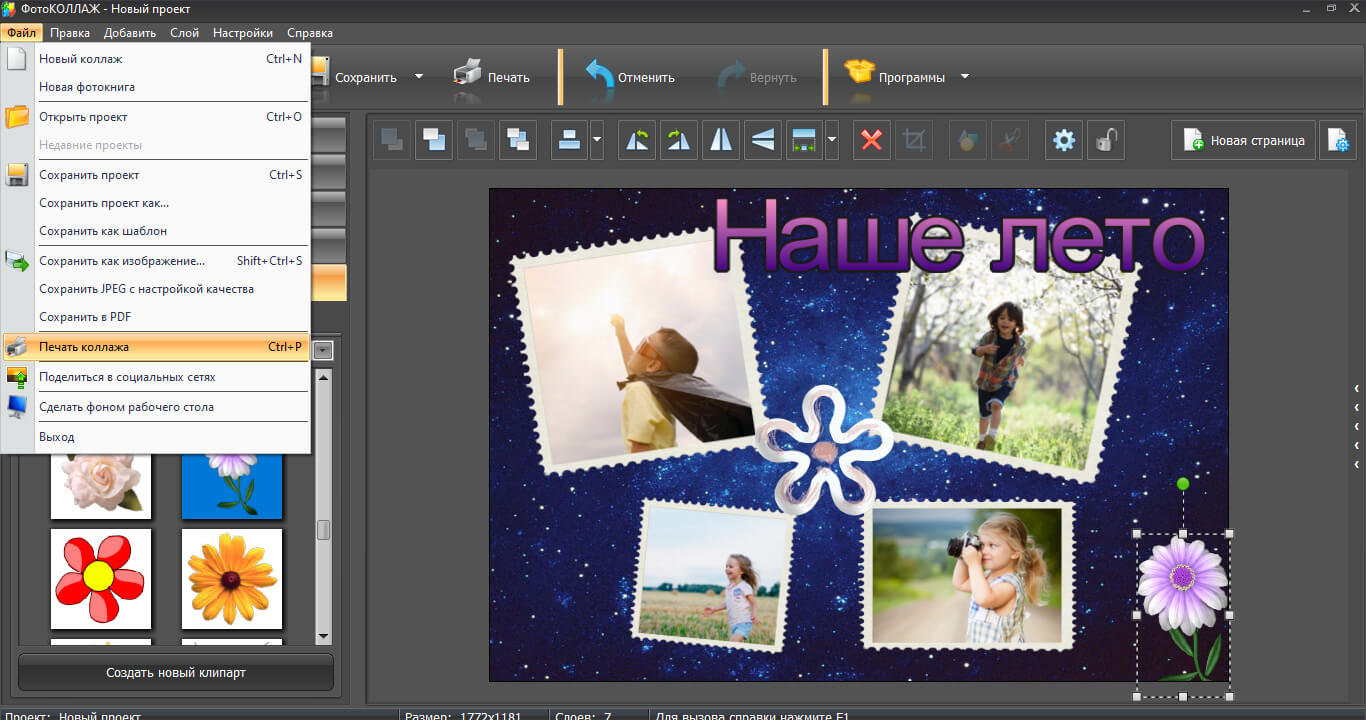Viewport: 1366px width, 720px height.
Task: Select Сохранить в PDF entry
Action: (x=156, y=317)
